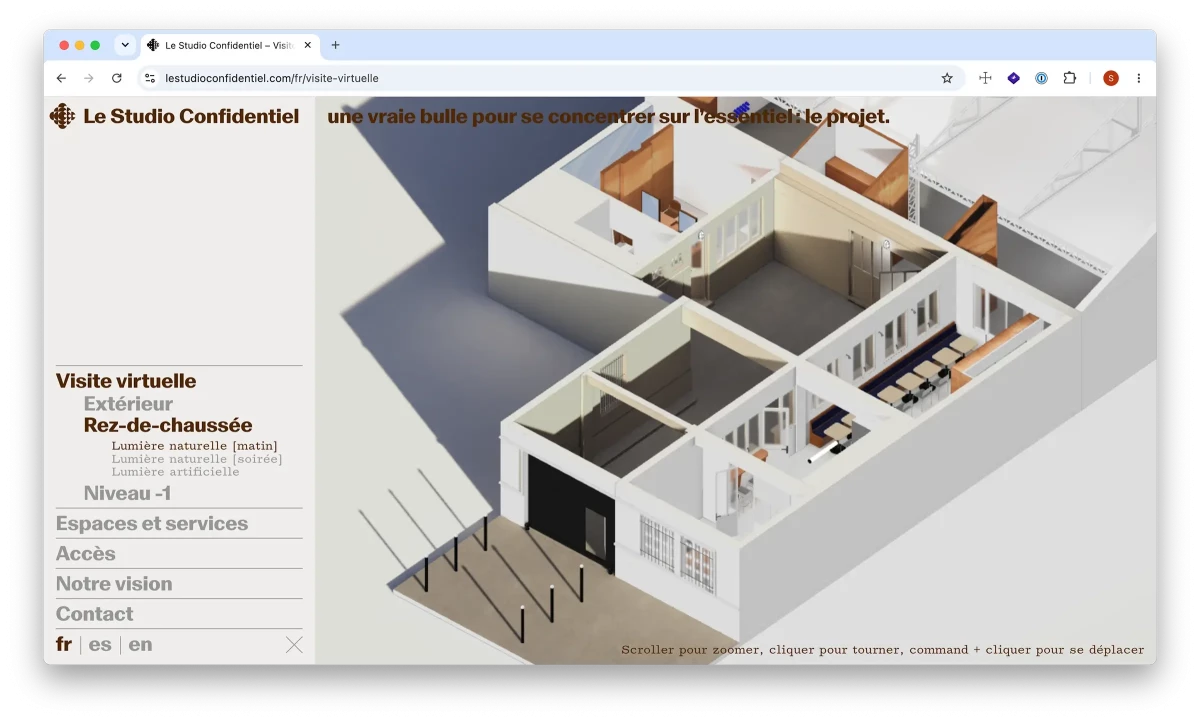The width and height of the screenshot is (1200, 722).
Task: Select the Rez-de-chaussée floor
Action: click(x=168, y=425)
